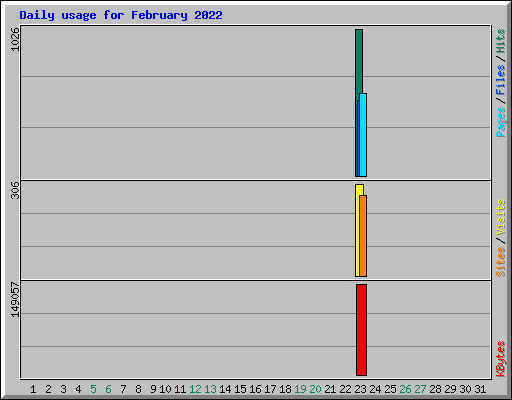512x400 pixels.
Task: Click the cyan Pages bar for day 23
Action: 363,135
